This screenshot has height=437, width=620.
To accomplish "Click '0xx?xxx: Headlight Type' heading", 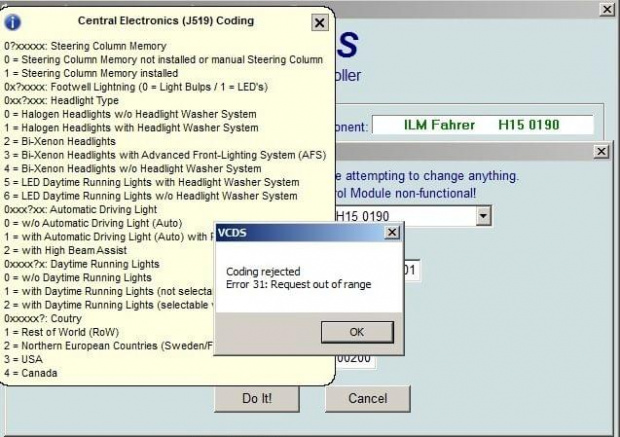I will (x=61, y=100).
